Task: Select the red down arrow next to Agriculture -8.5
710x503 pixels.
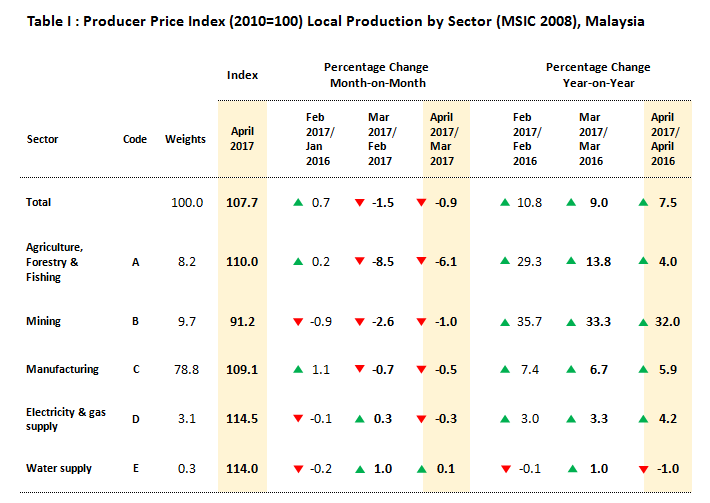Action: [359, 262]
